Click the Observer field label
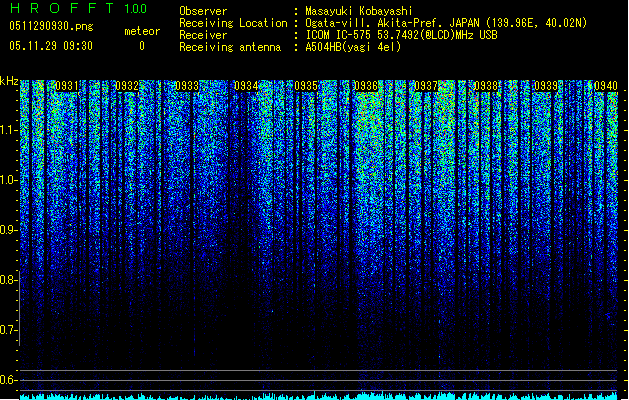The image size is (629, 400). pos(203,11)
